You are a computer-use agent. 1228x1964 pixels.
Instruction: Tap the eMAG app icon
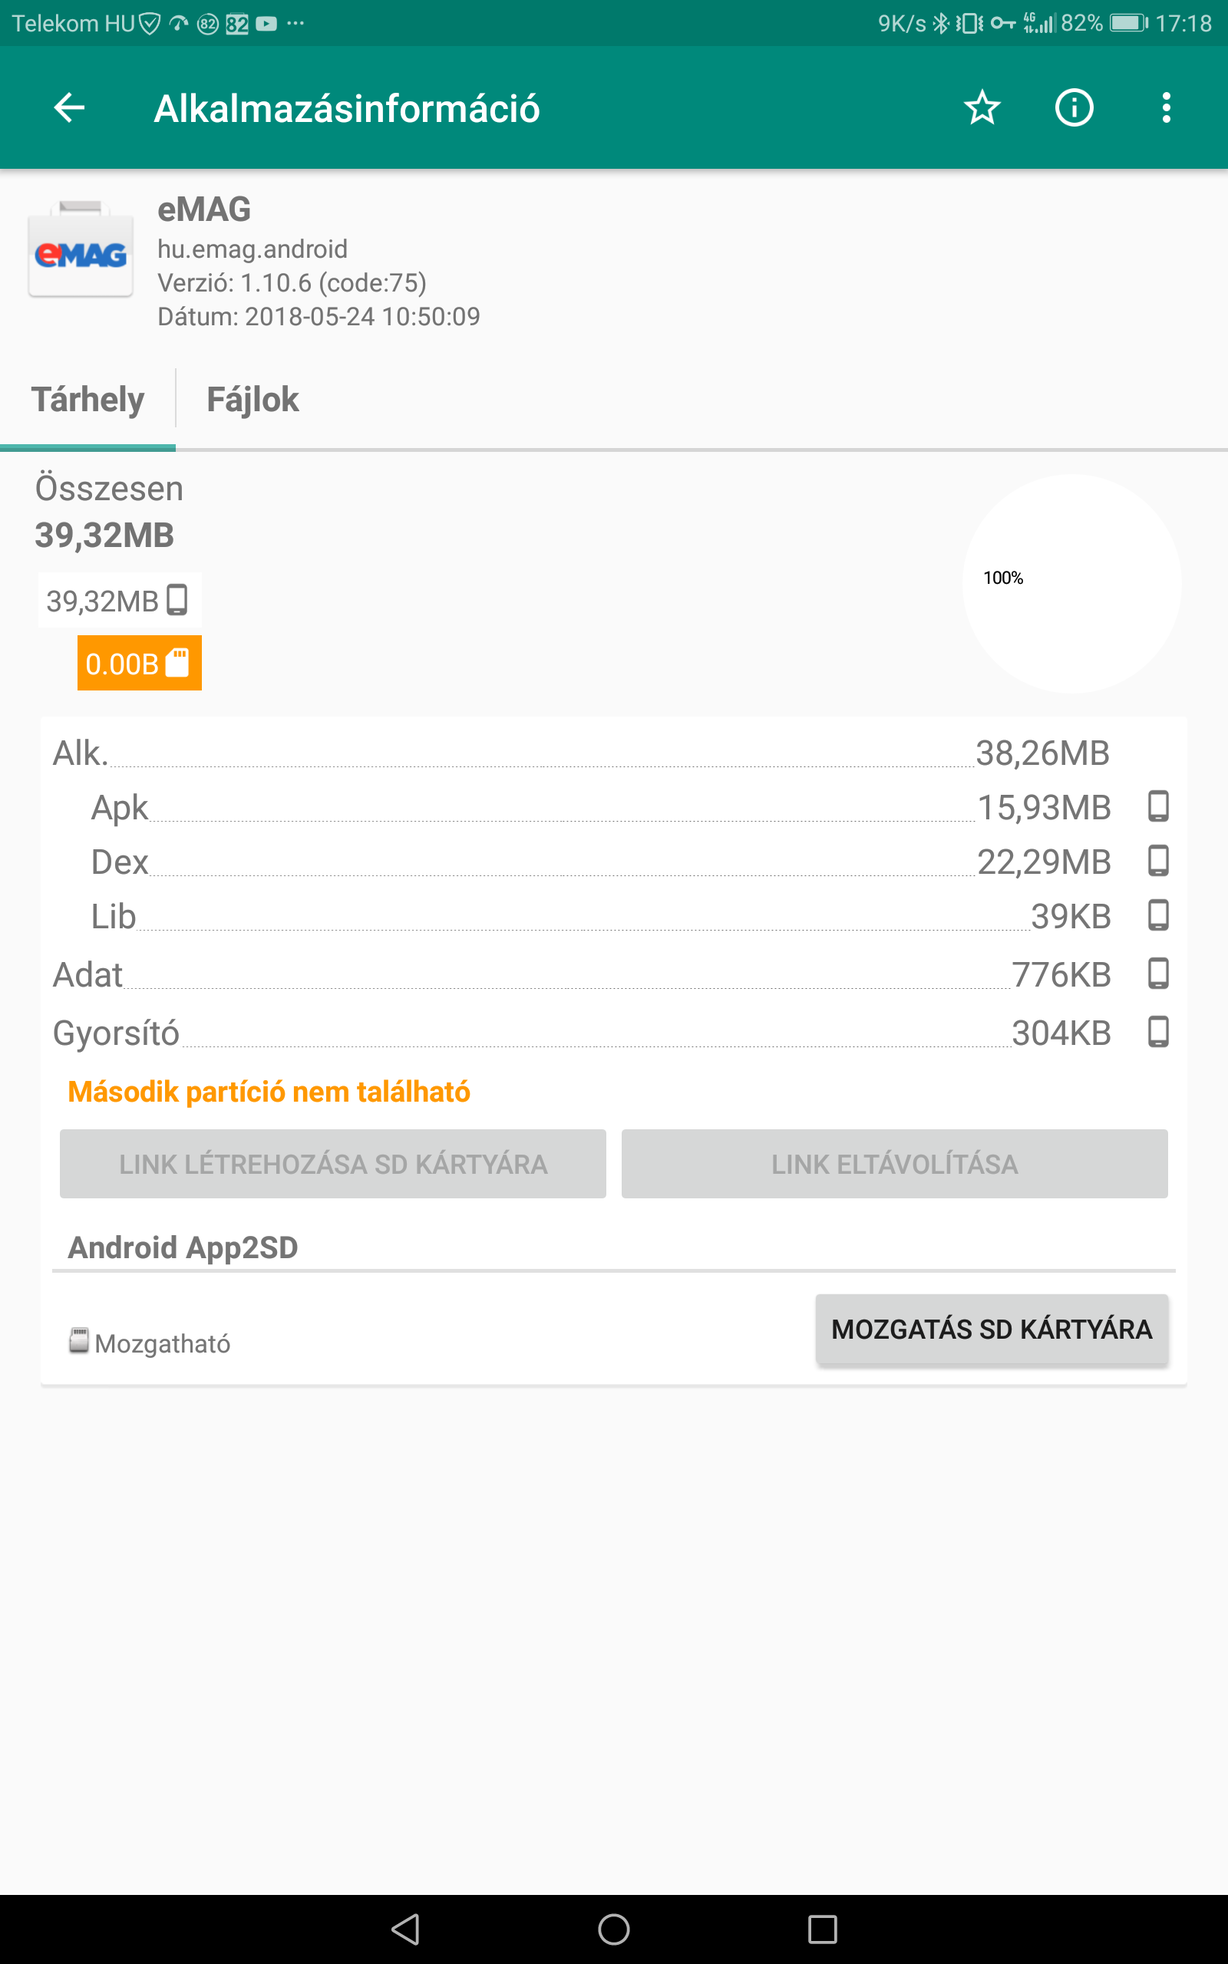[x=81, y=250]
